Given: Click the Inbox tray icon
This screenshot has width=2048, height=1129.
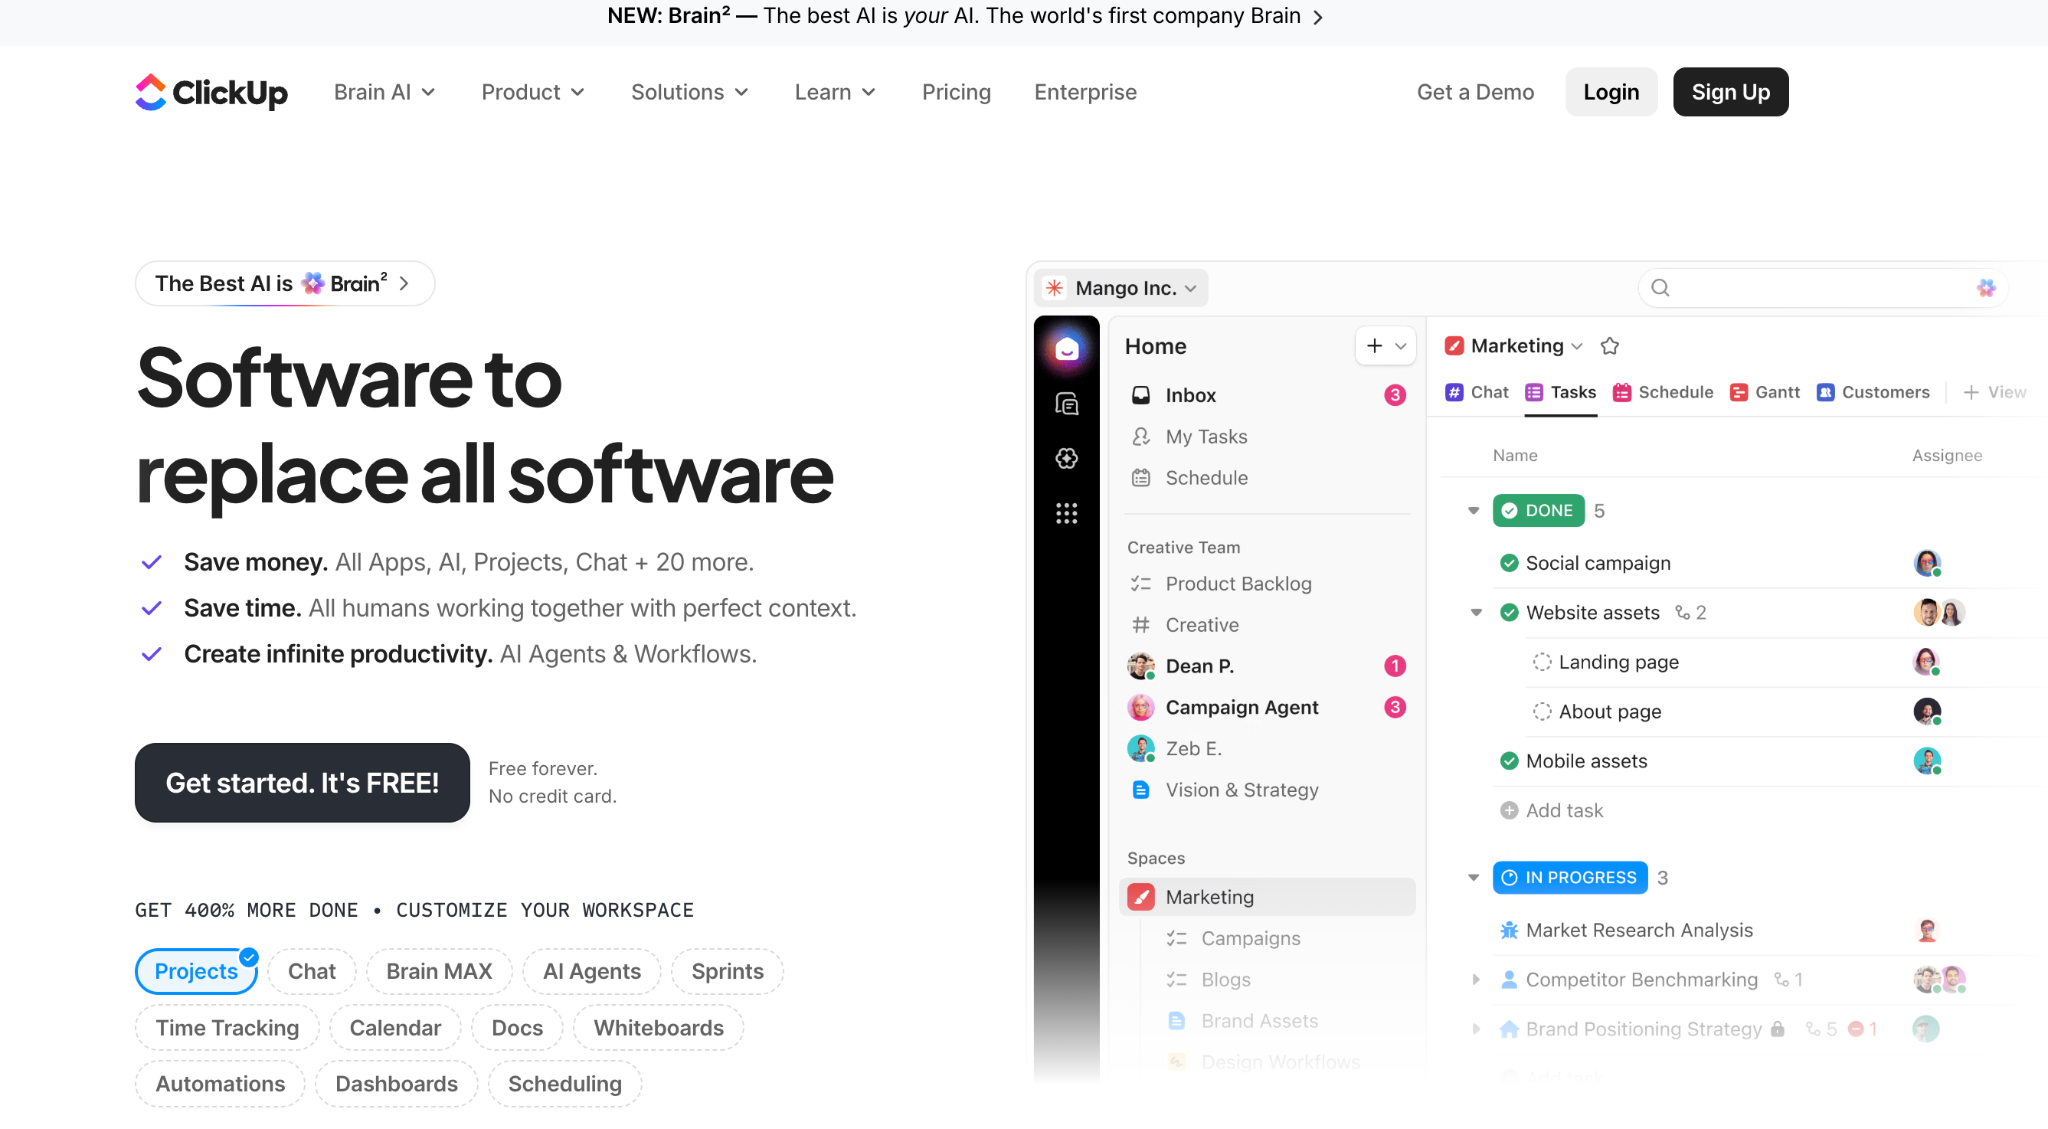Looking at the screenshot, I should pyautogui.click(x=1141, y=395).
